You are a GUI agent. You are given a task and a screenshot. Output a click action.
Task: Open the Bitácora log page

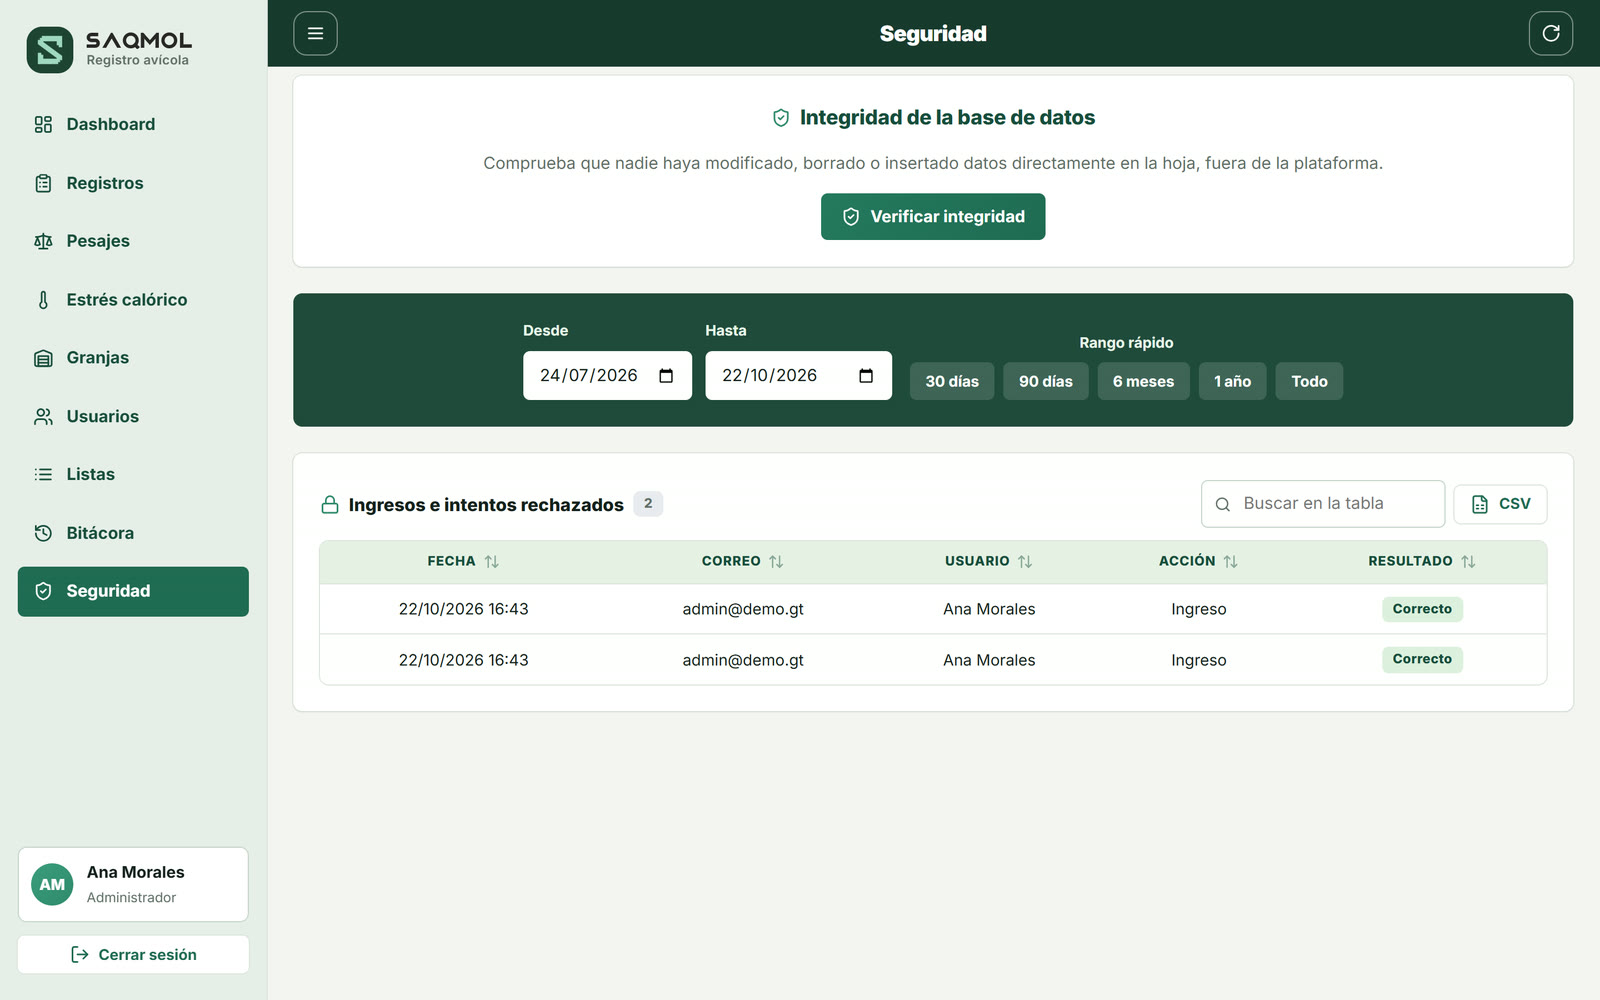(x=133, y=533)
